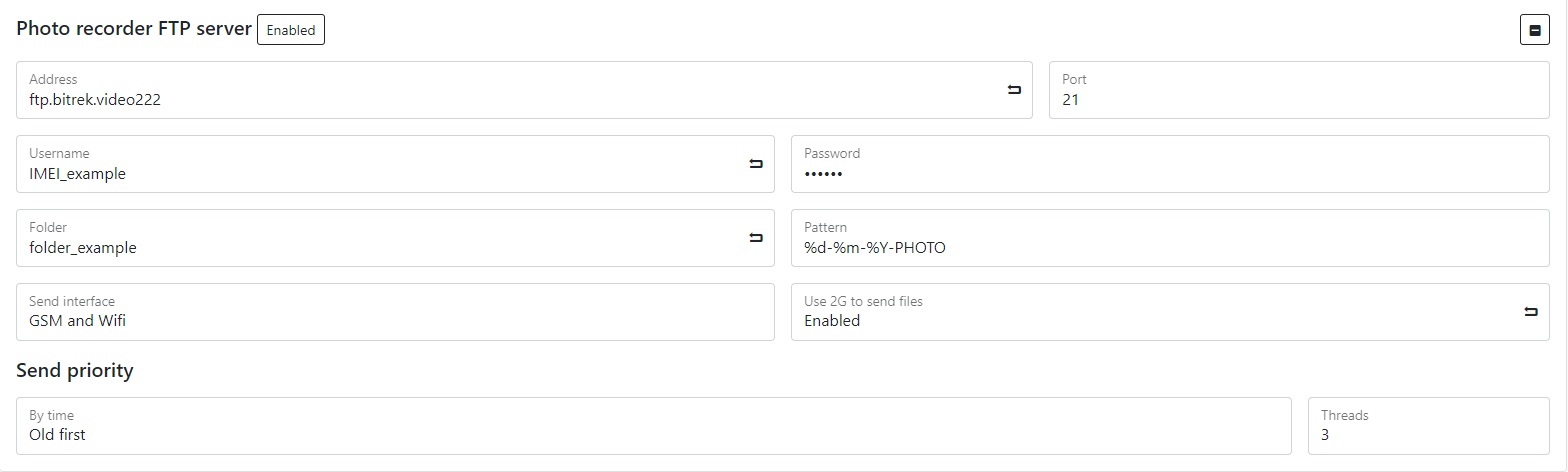Click the Send priority heading
Image resolution: width=1568 pixels, height=472 pixels.
(x=75, y=370)
